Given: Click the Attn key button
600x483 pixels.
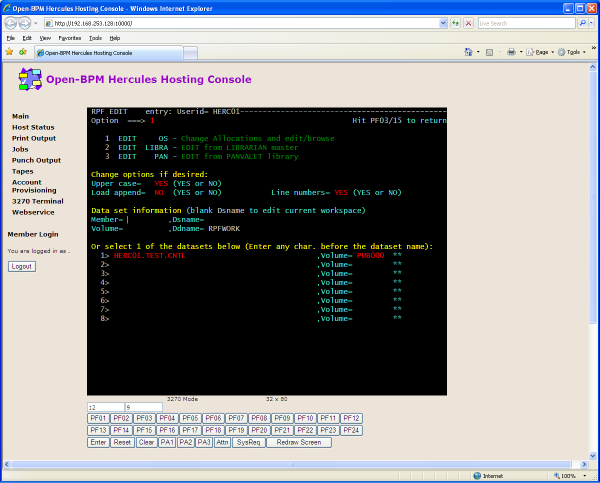Looking at the screenshot, I should (222, 442).
